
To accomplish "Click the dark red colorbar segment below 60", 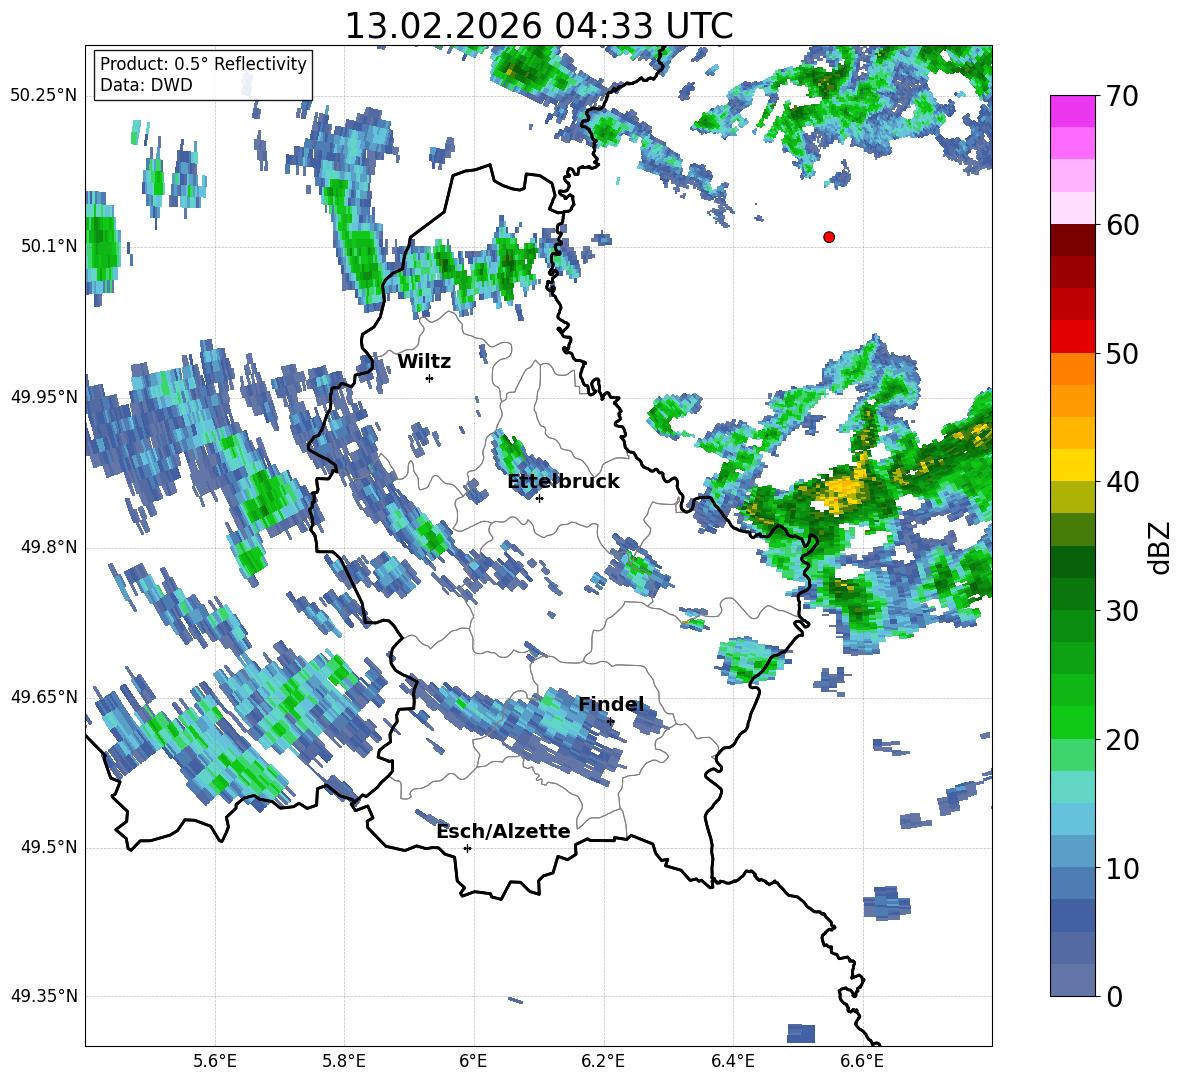I will [x=1072, y=239].
